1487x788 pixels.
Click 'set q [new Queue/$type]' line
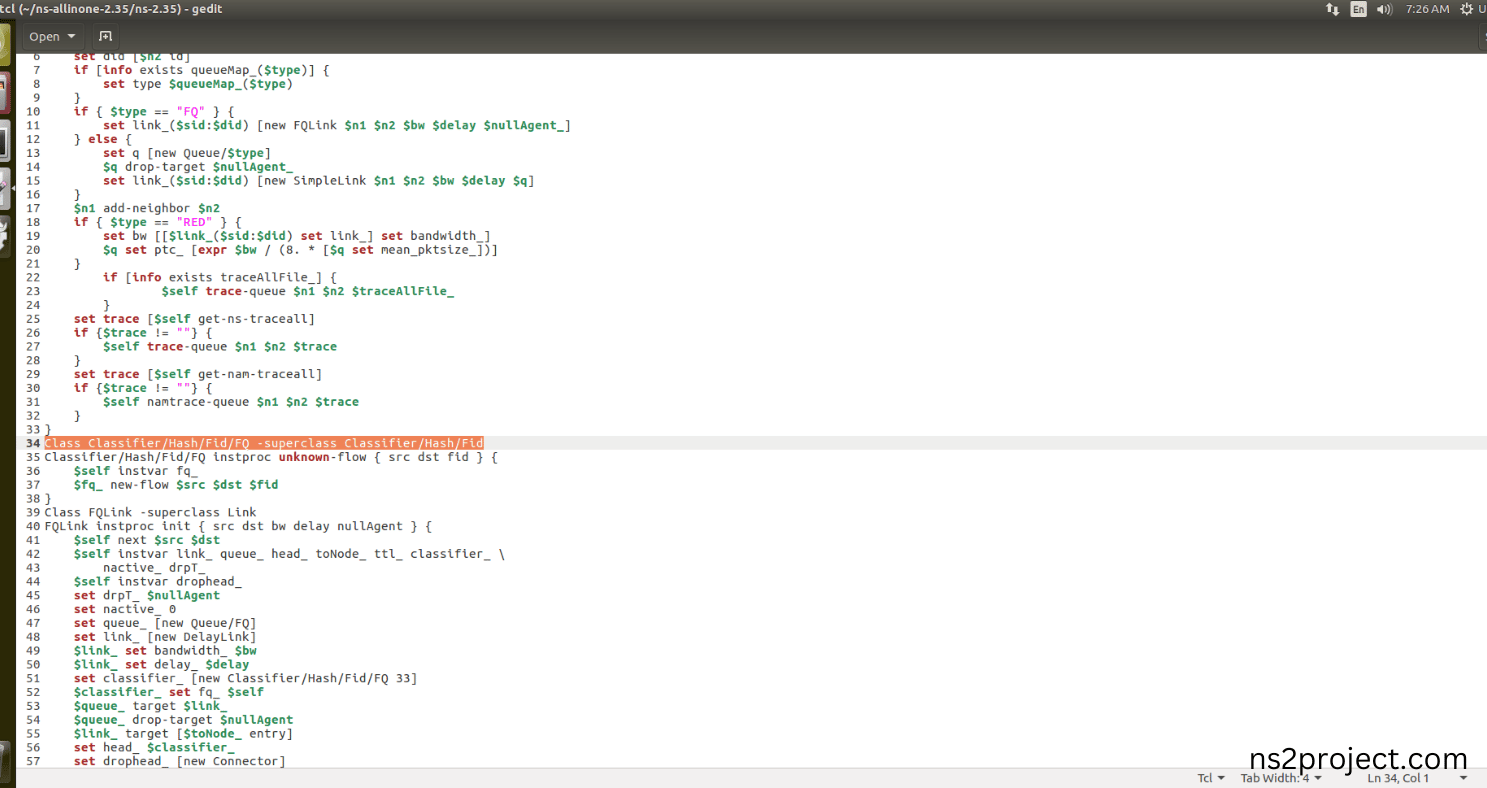(x=187, y=153)
